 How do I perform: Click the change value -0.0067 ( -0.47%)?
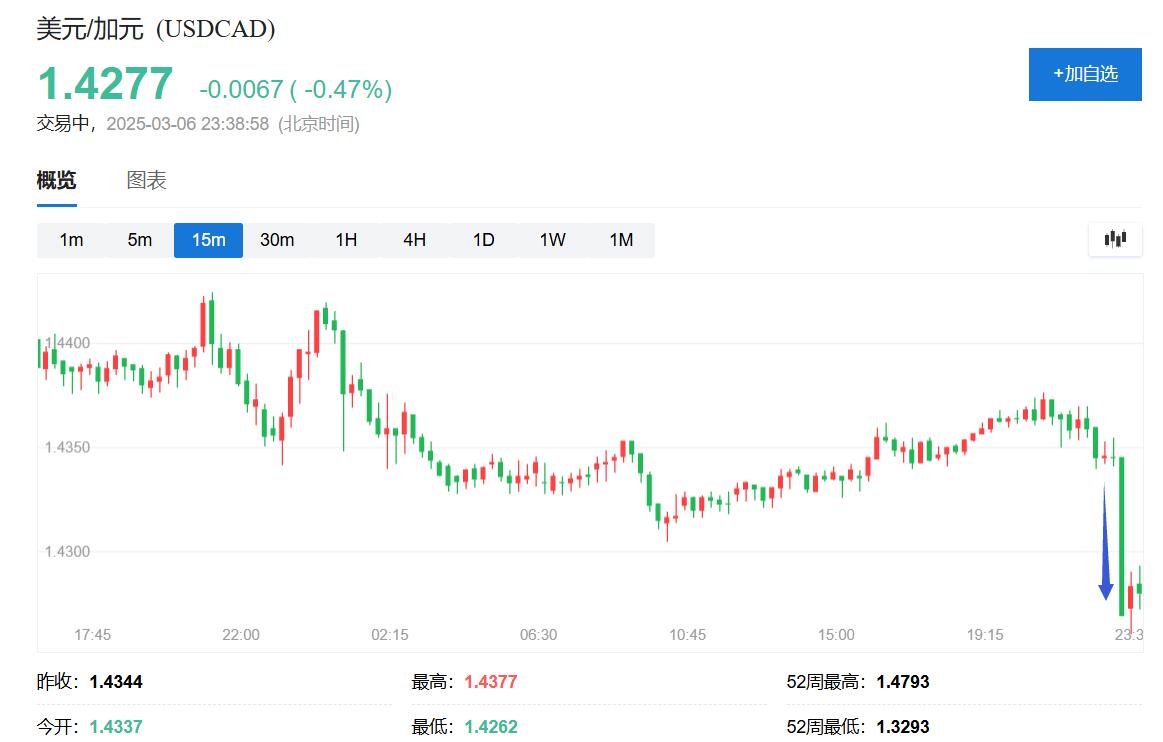click(x=295, y=90)
